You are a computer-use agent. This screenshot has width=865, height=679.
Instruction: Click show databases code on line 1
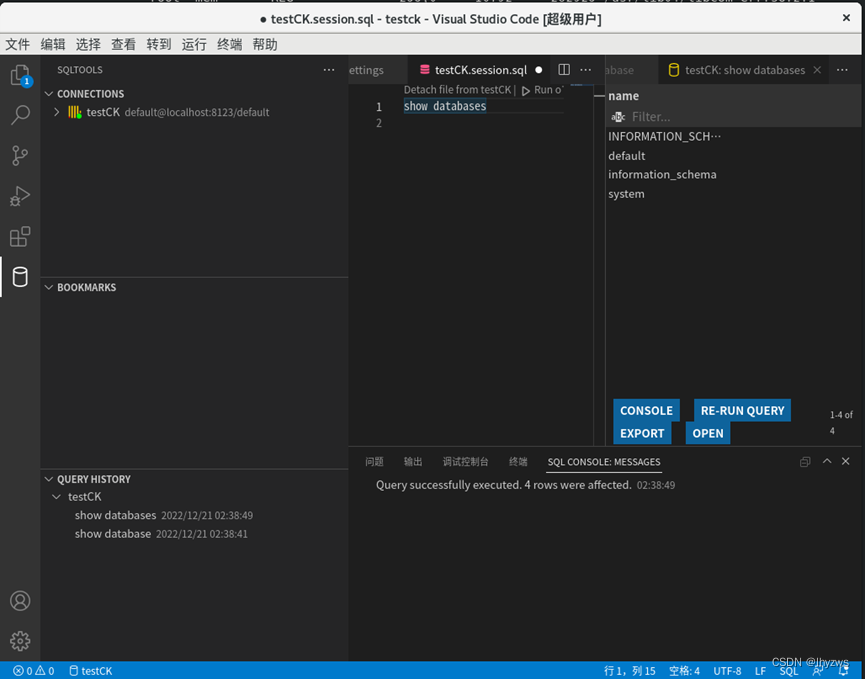(445, 106)
